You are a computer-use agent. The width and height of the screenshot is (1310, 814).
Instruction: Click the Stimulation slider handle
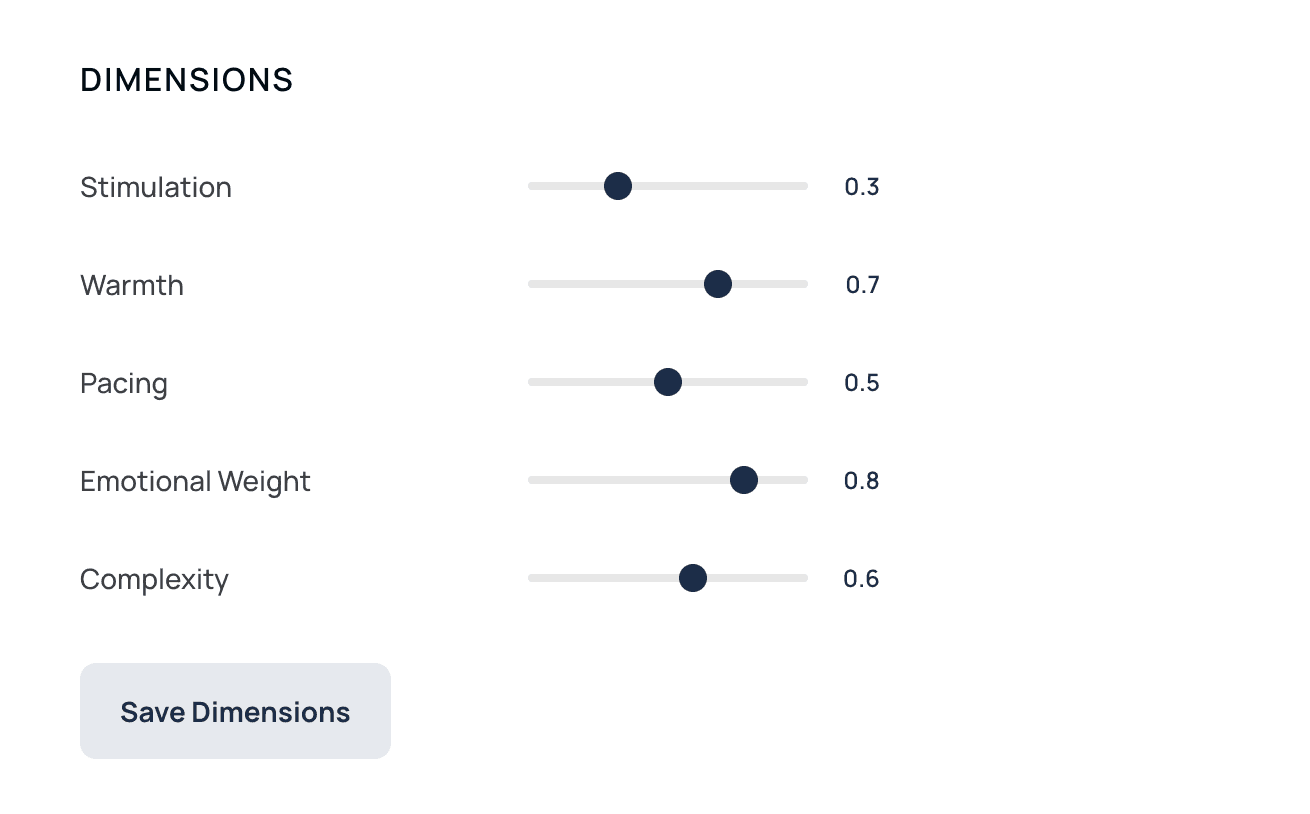(x=618, y=186)
